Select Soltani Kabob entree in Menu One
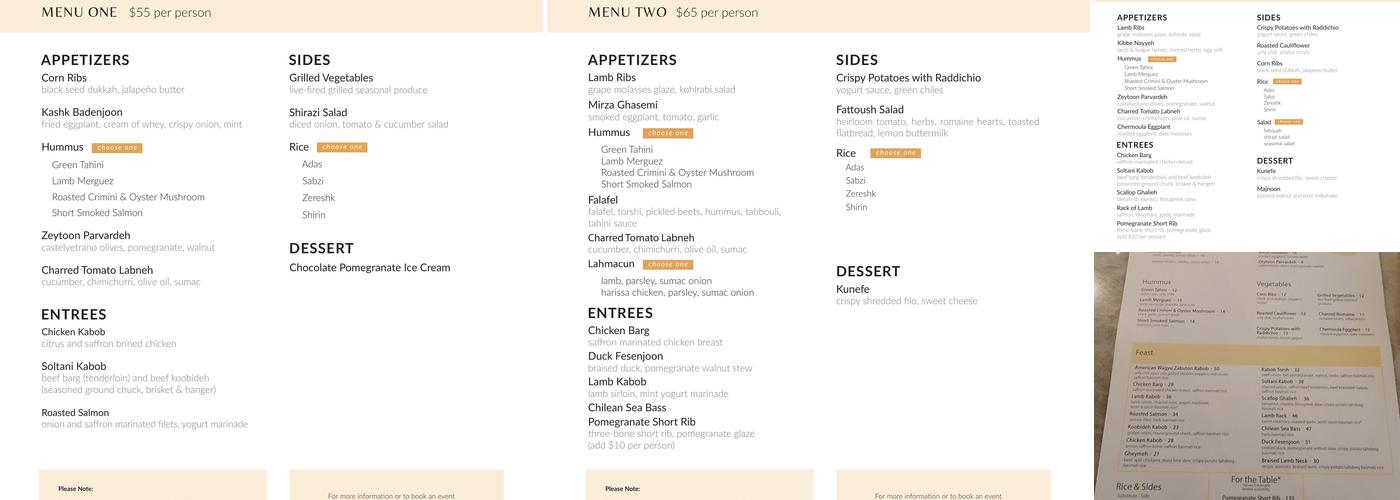The width and height of the screenshot is (1400, 500). pyautogui.click(x=74, y=367)
